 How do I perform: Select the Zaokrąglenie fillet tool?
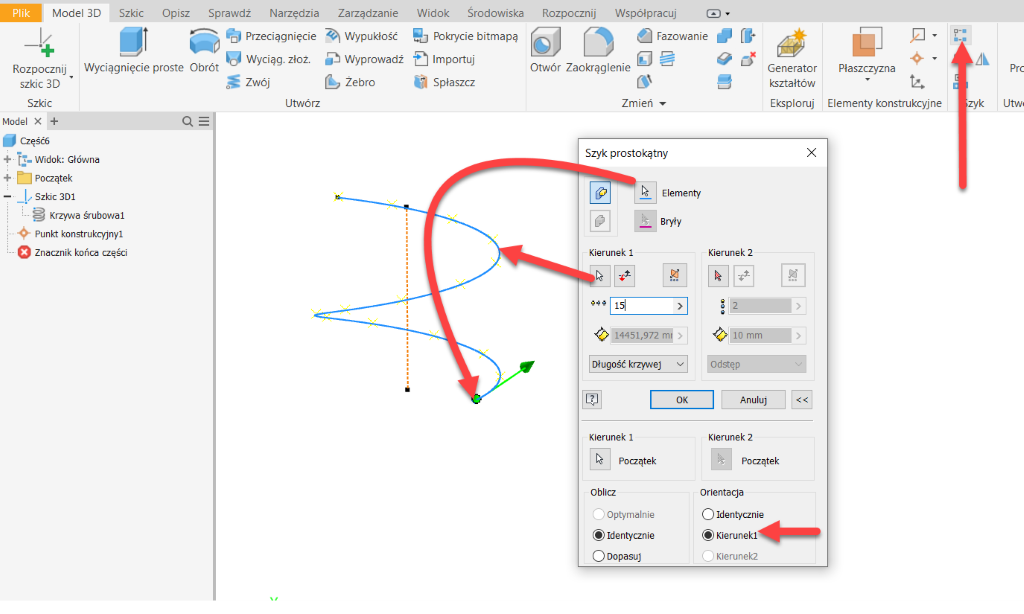click(598, 43)
